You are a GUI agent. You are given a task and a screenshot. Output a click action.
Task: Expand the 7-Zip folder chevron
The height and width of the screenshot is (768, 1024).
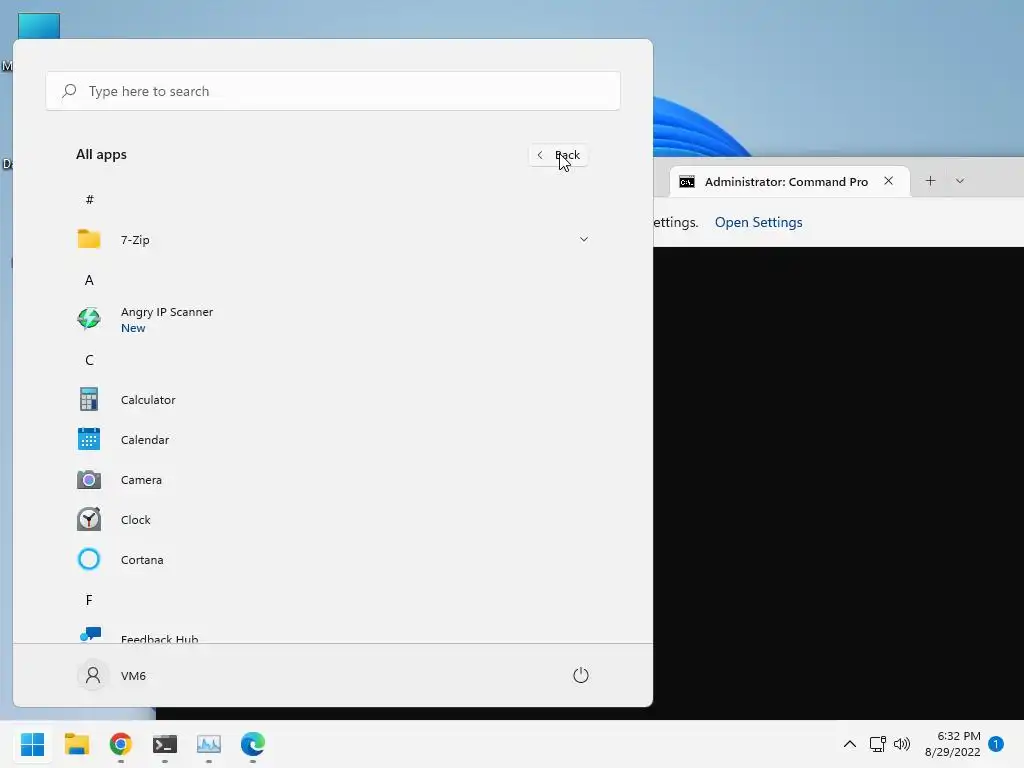coord(584,239)
